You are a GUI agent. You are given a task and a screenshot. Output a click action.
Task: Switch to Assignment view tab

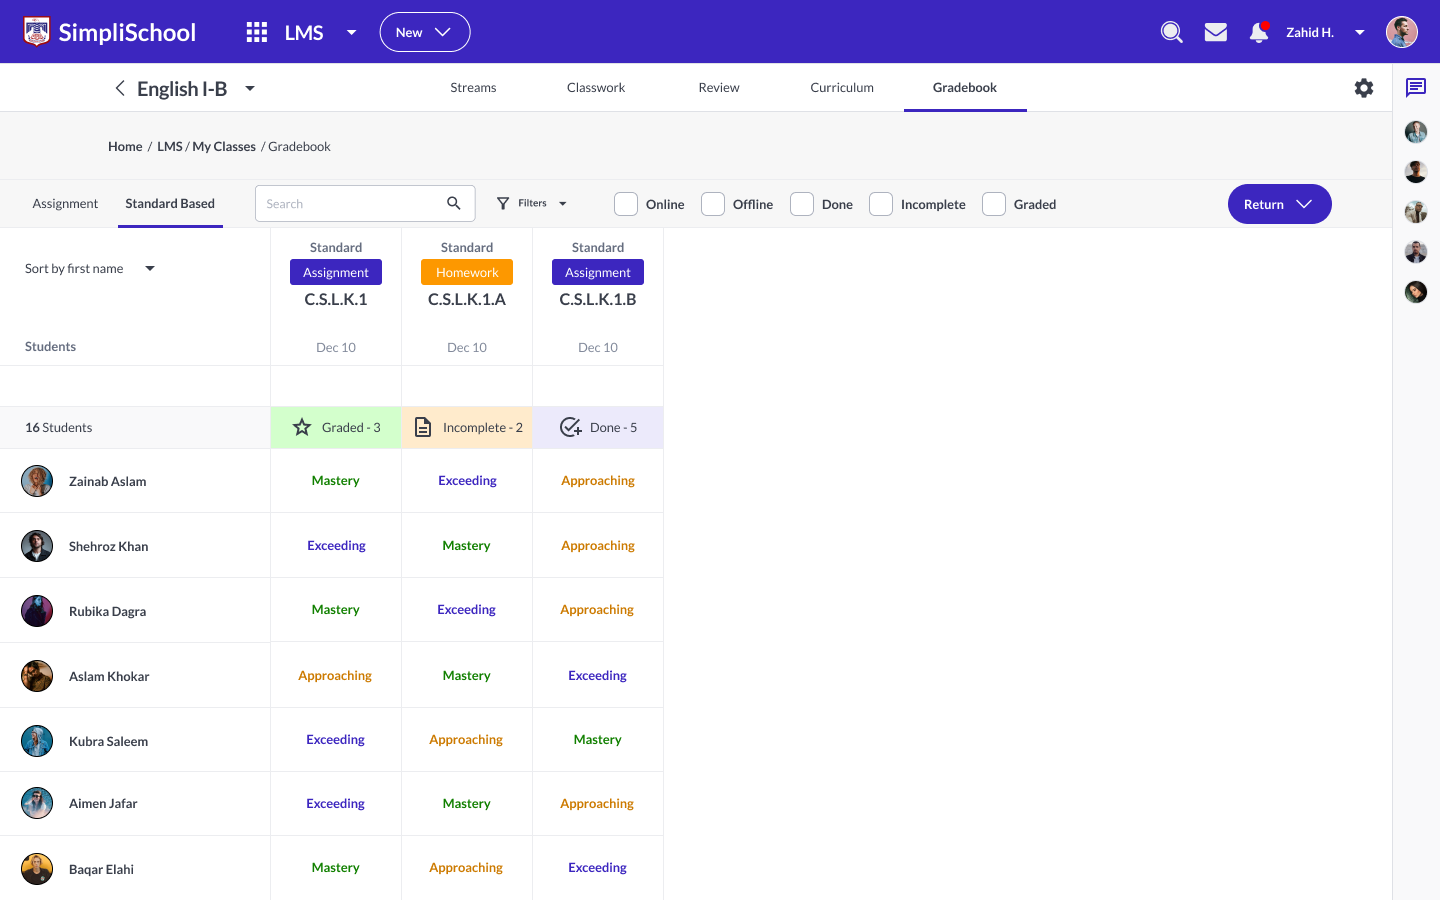pyautogui.click(x=65, y=204)
